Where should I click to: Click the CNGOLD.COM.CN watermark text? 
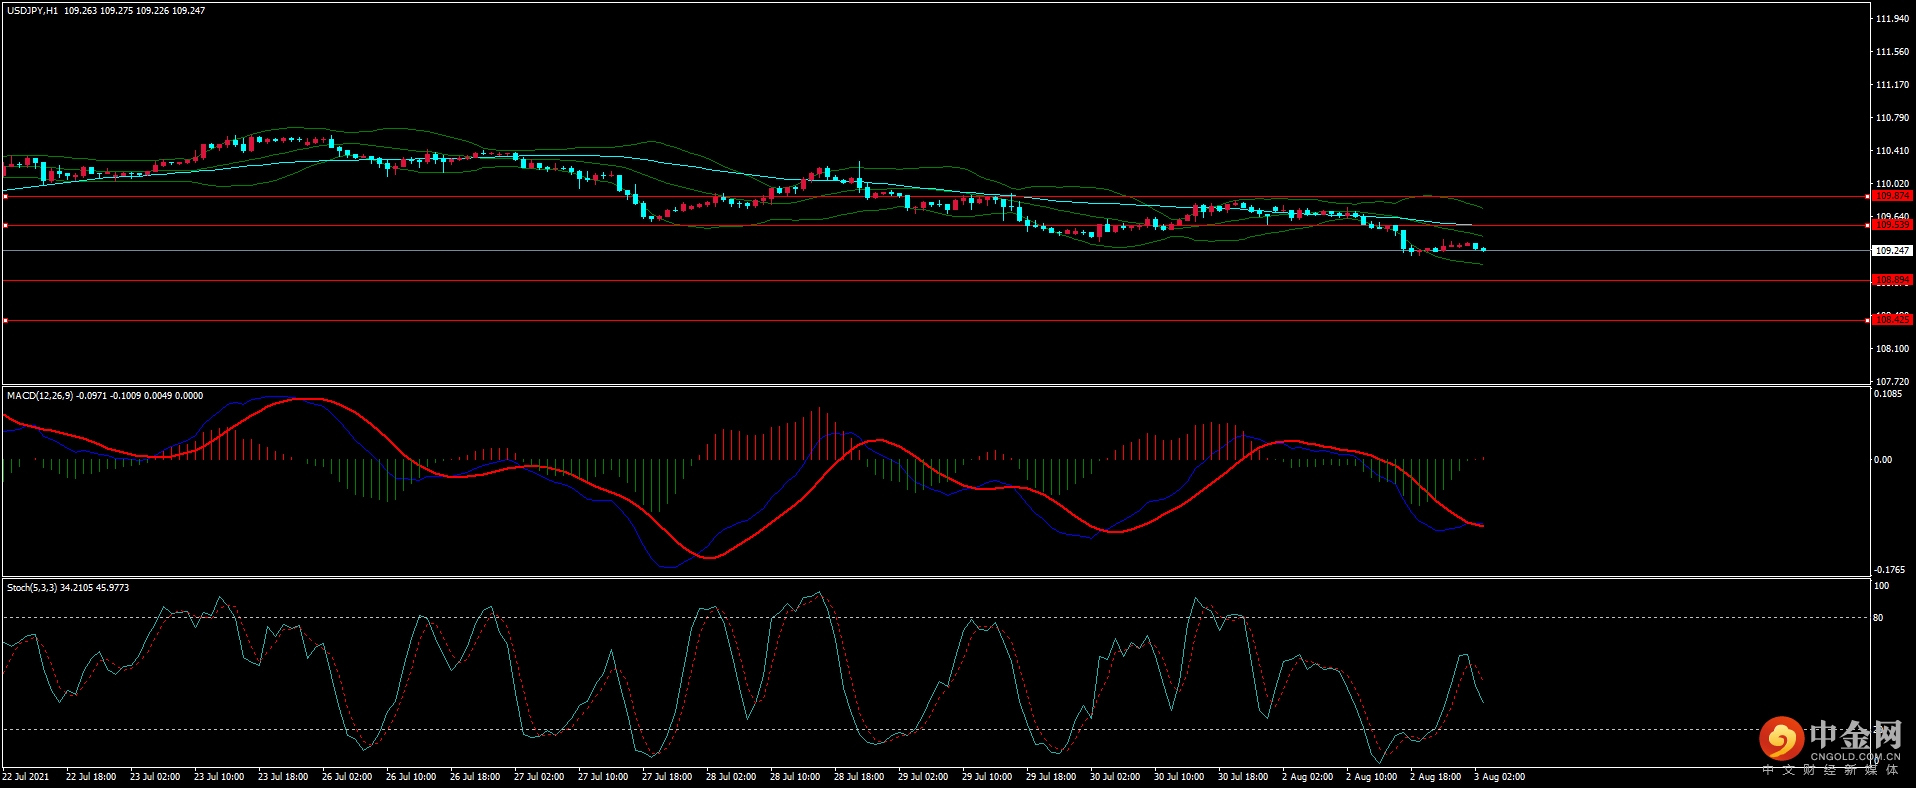pos(1854,757)
